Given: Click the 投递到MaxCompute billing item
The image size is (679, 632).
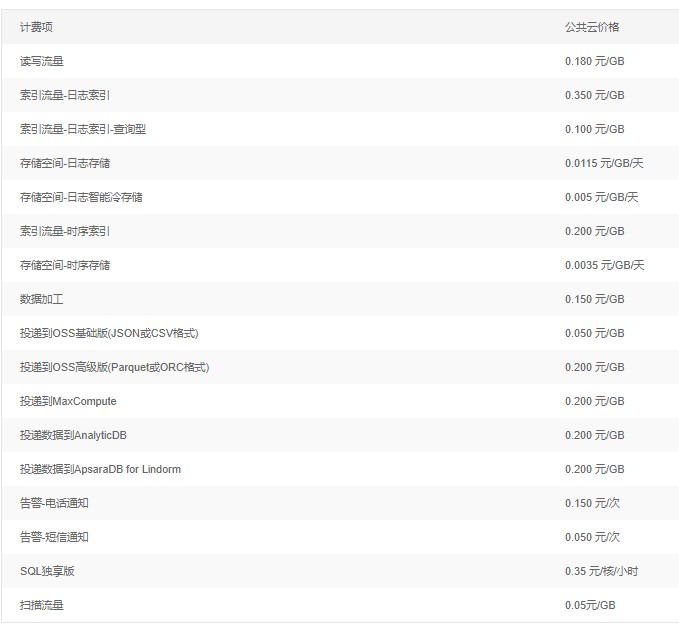Looking at the screenshot, I should (68, 401).
